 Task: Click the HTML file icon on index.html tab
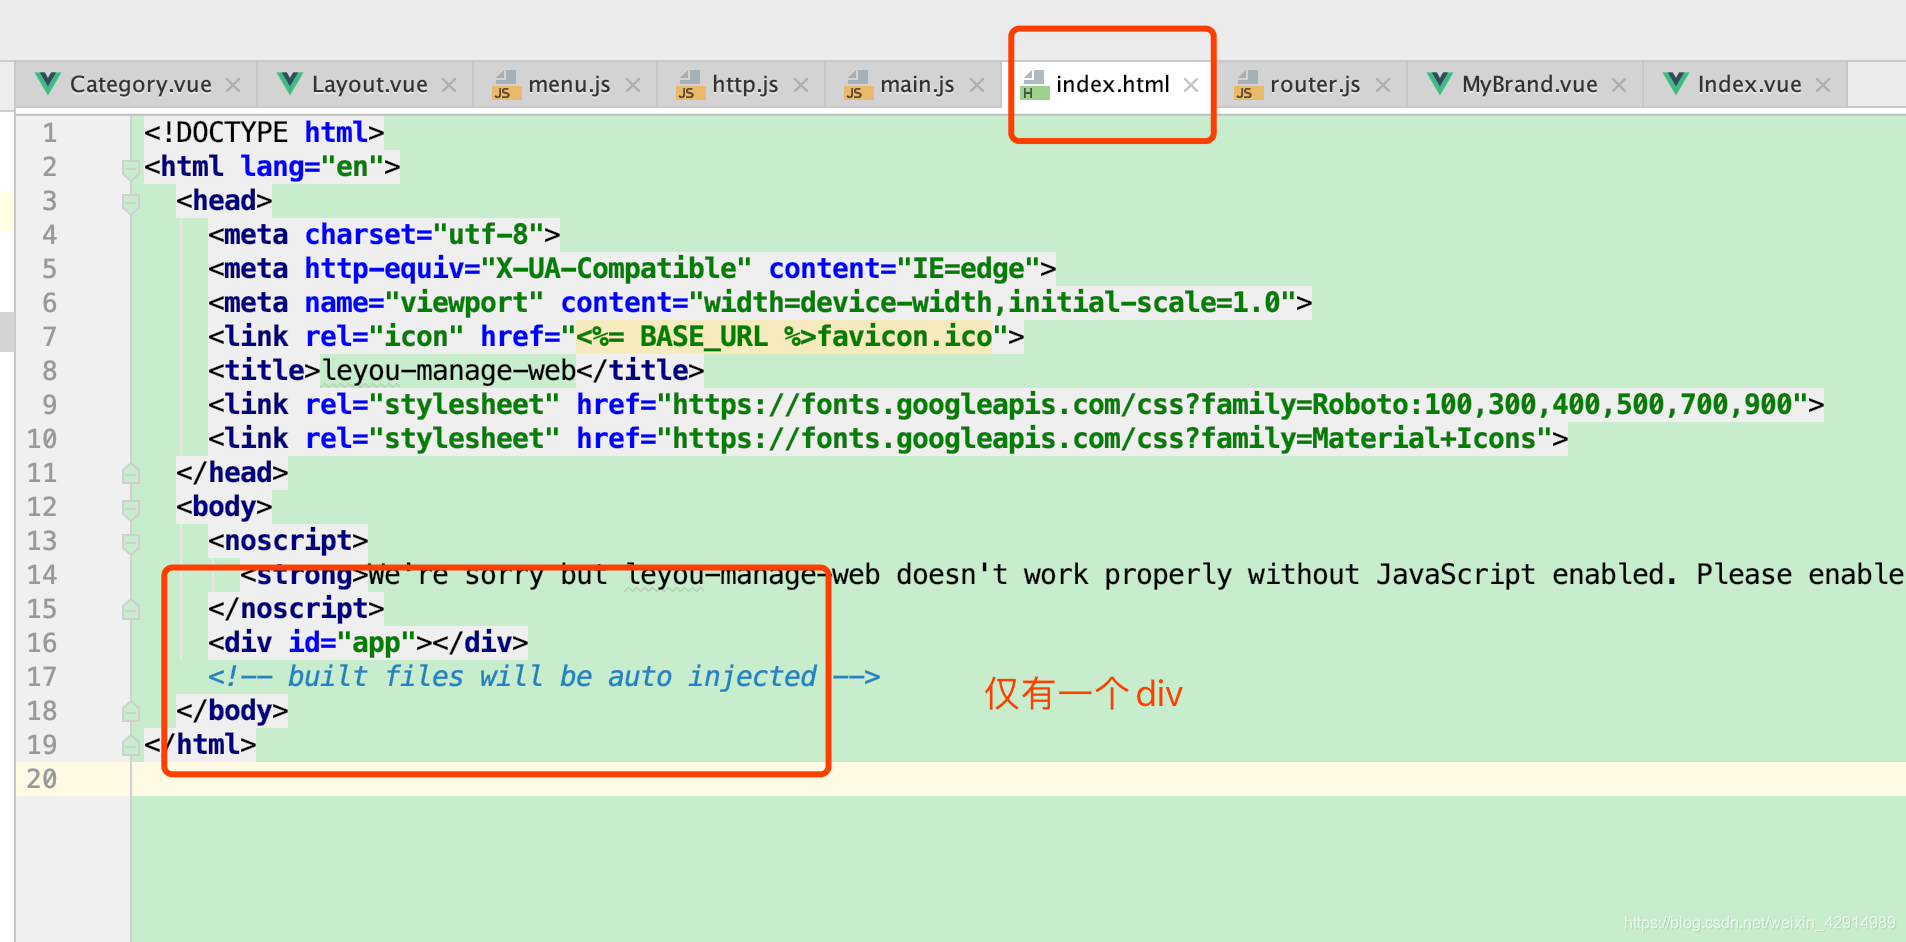pyautogui.click(x=1033, y=85)
